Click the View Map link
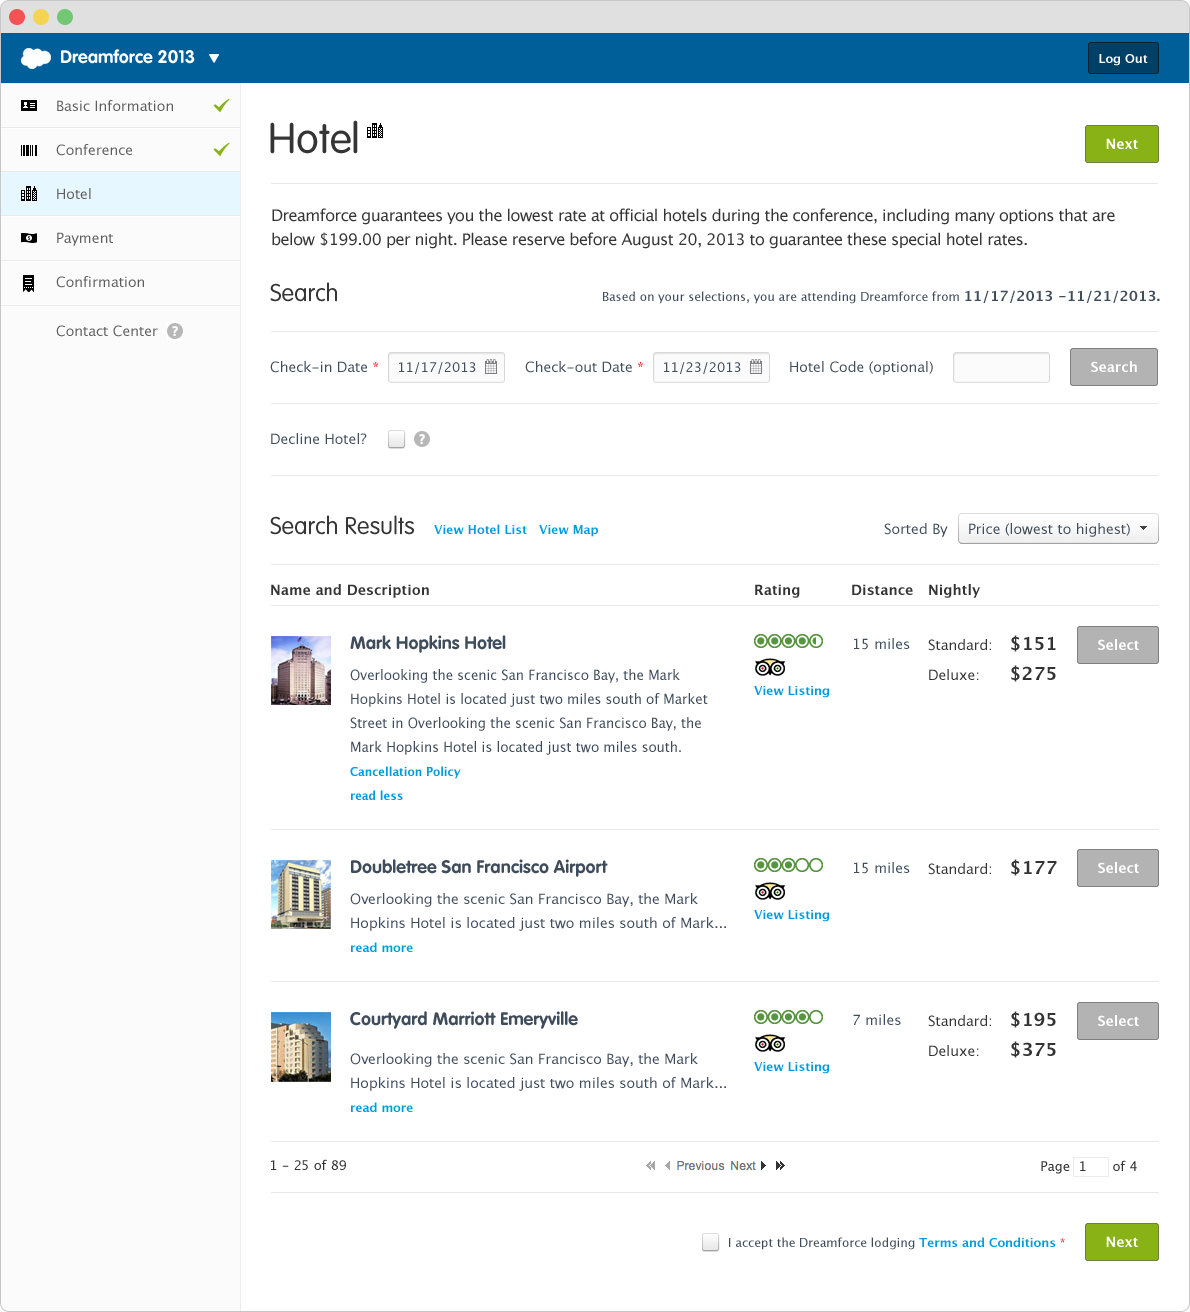The width and height of the screenshot is (1190, 1312). (569, 530)
